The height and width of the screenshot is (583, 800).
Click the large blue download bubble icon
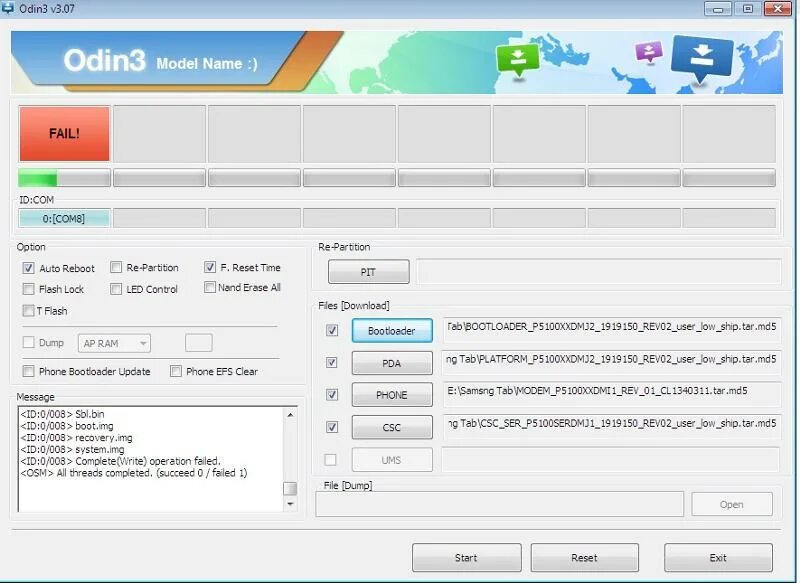pos(702,59)
